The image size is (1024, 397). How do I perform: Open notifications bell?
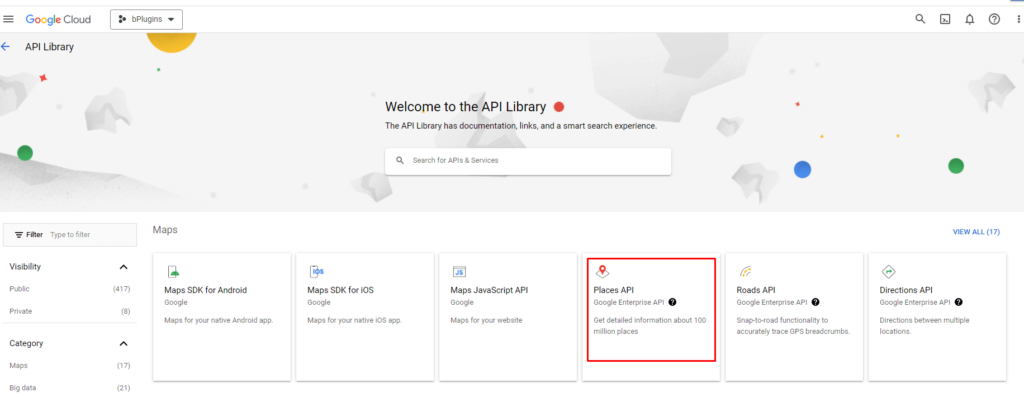coord(970,20)
